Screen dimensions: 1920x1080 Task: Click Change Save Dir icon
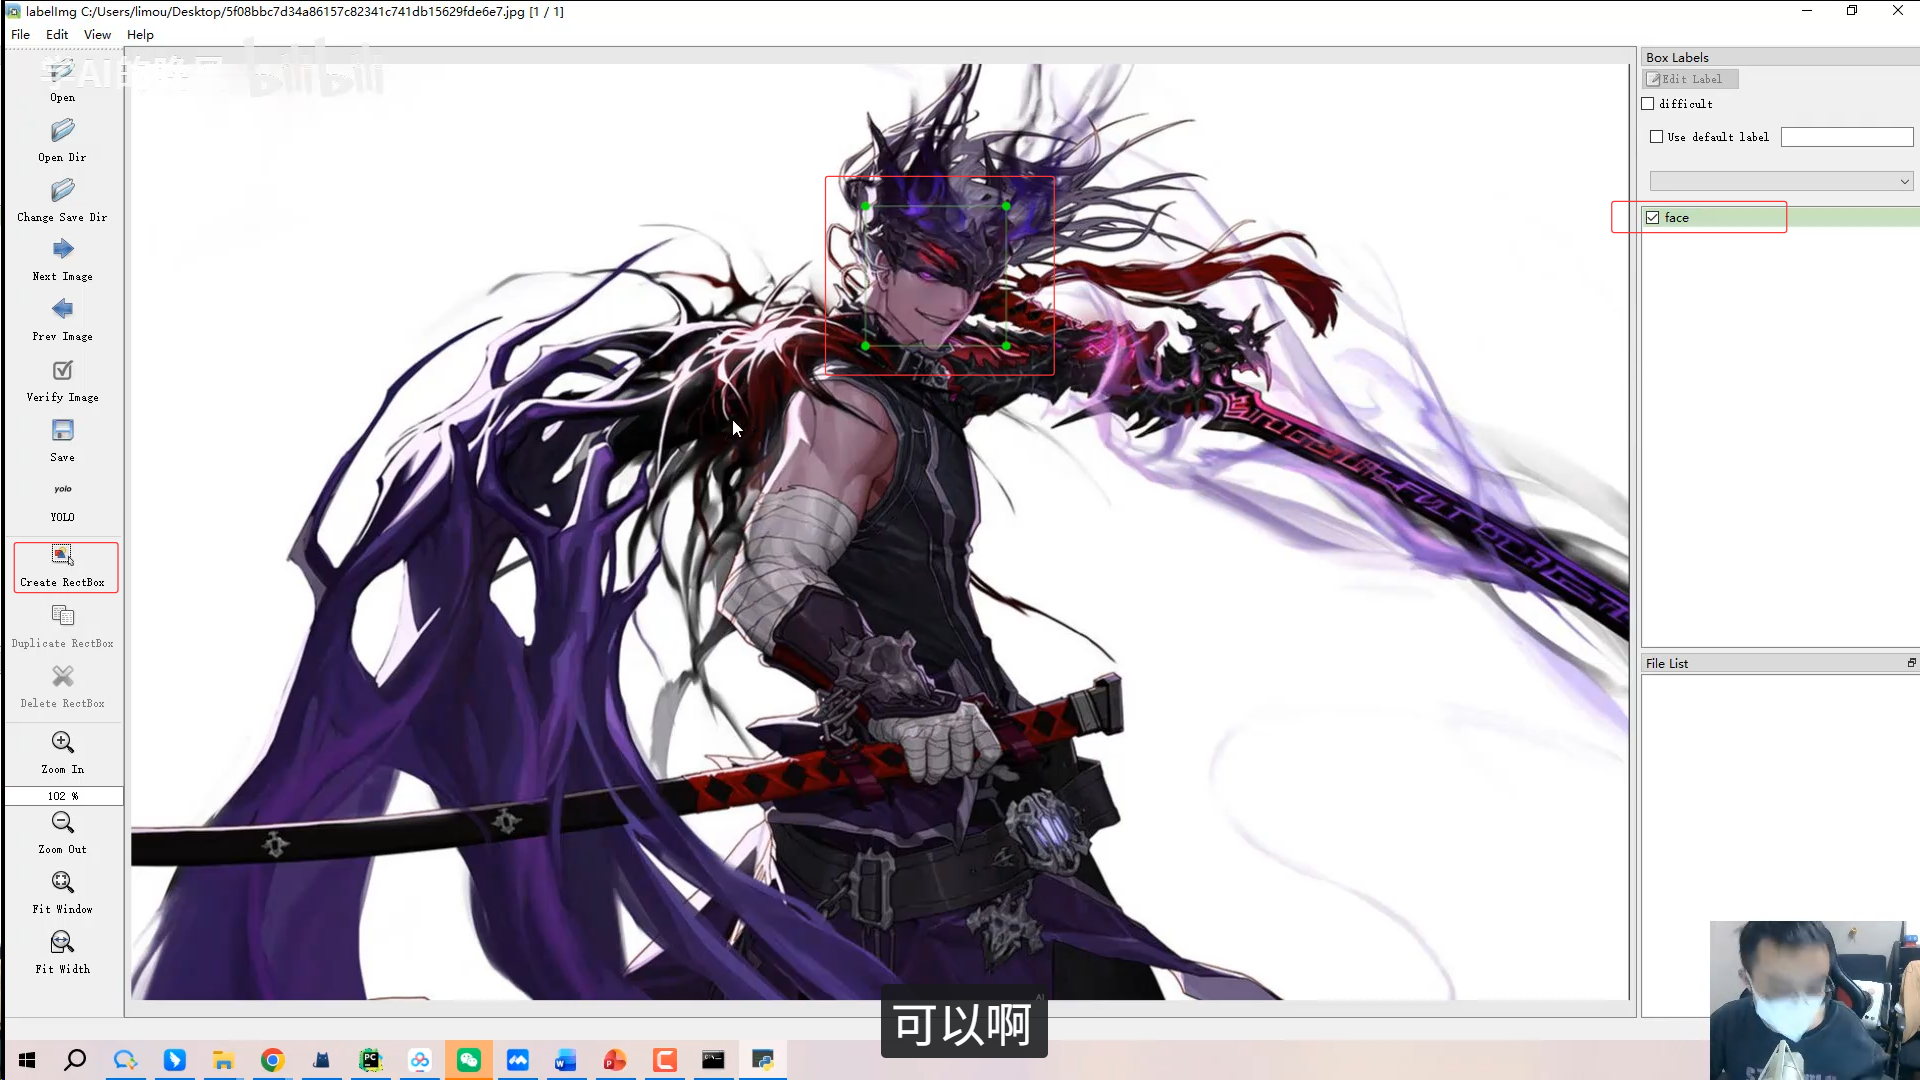tap(62, 191)
